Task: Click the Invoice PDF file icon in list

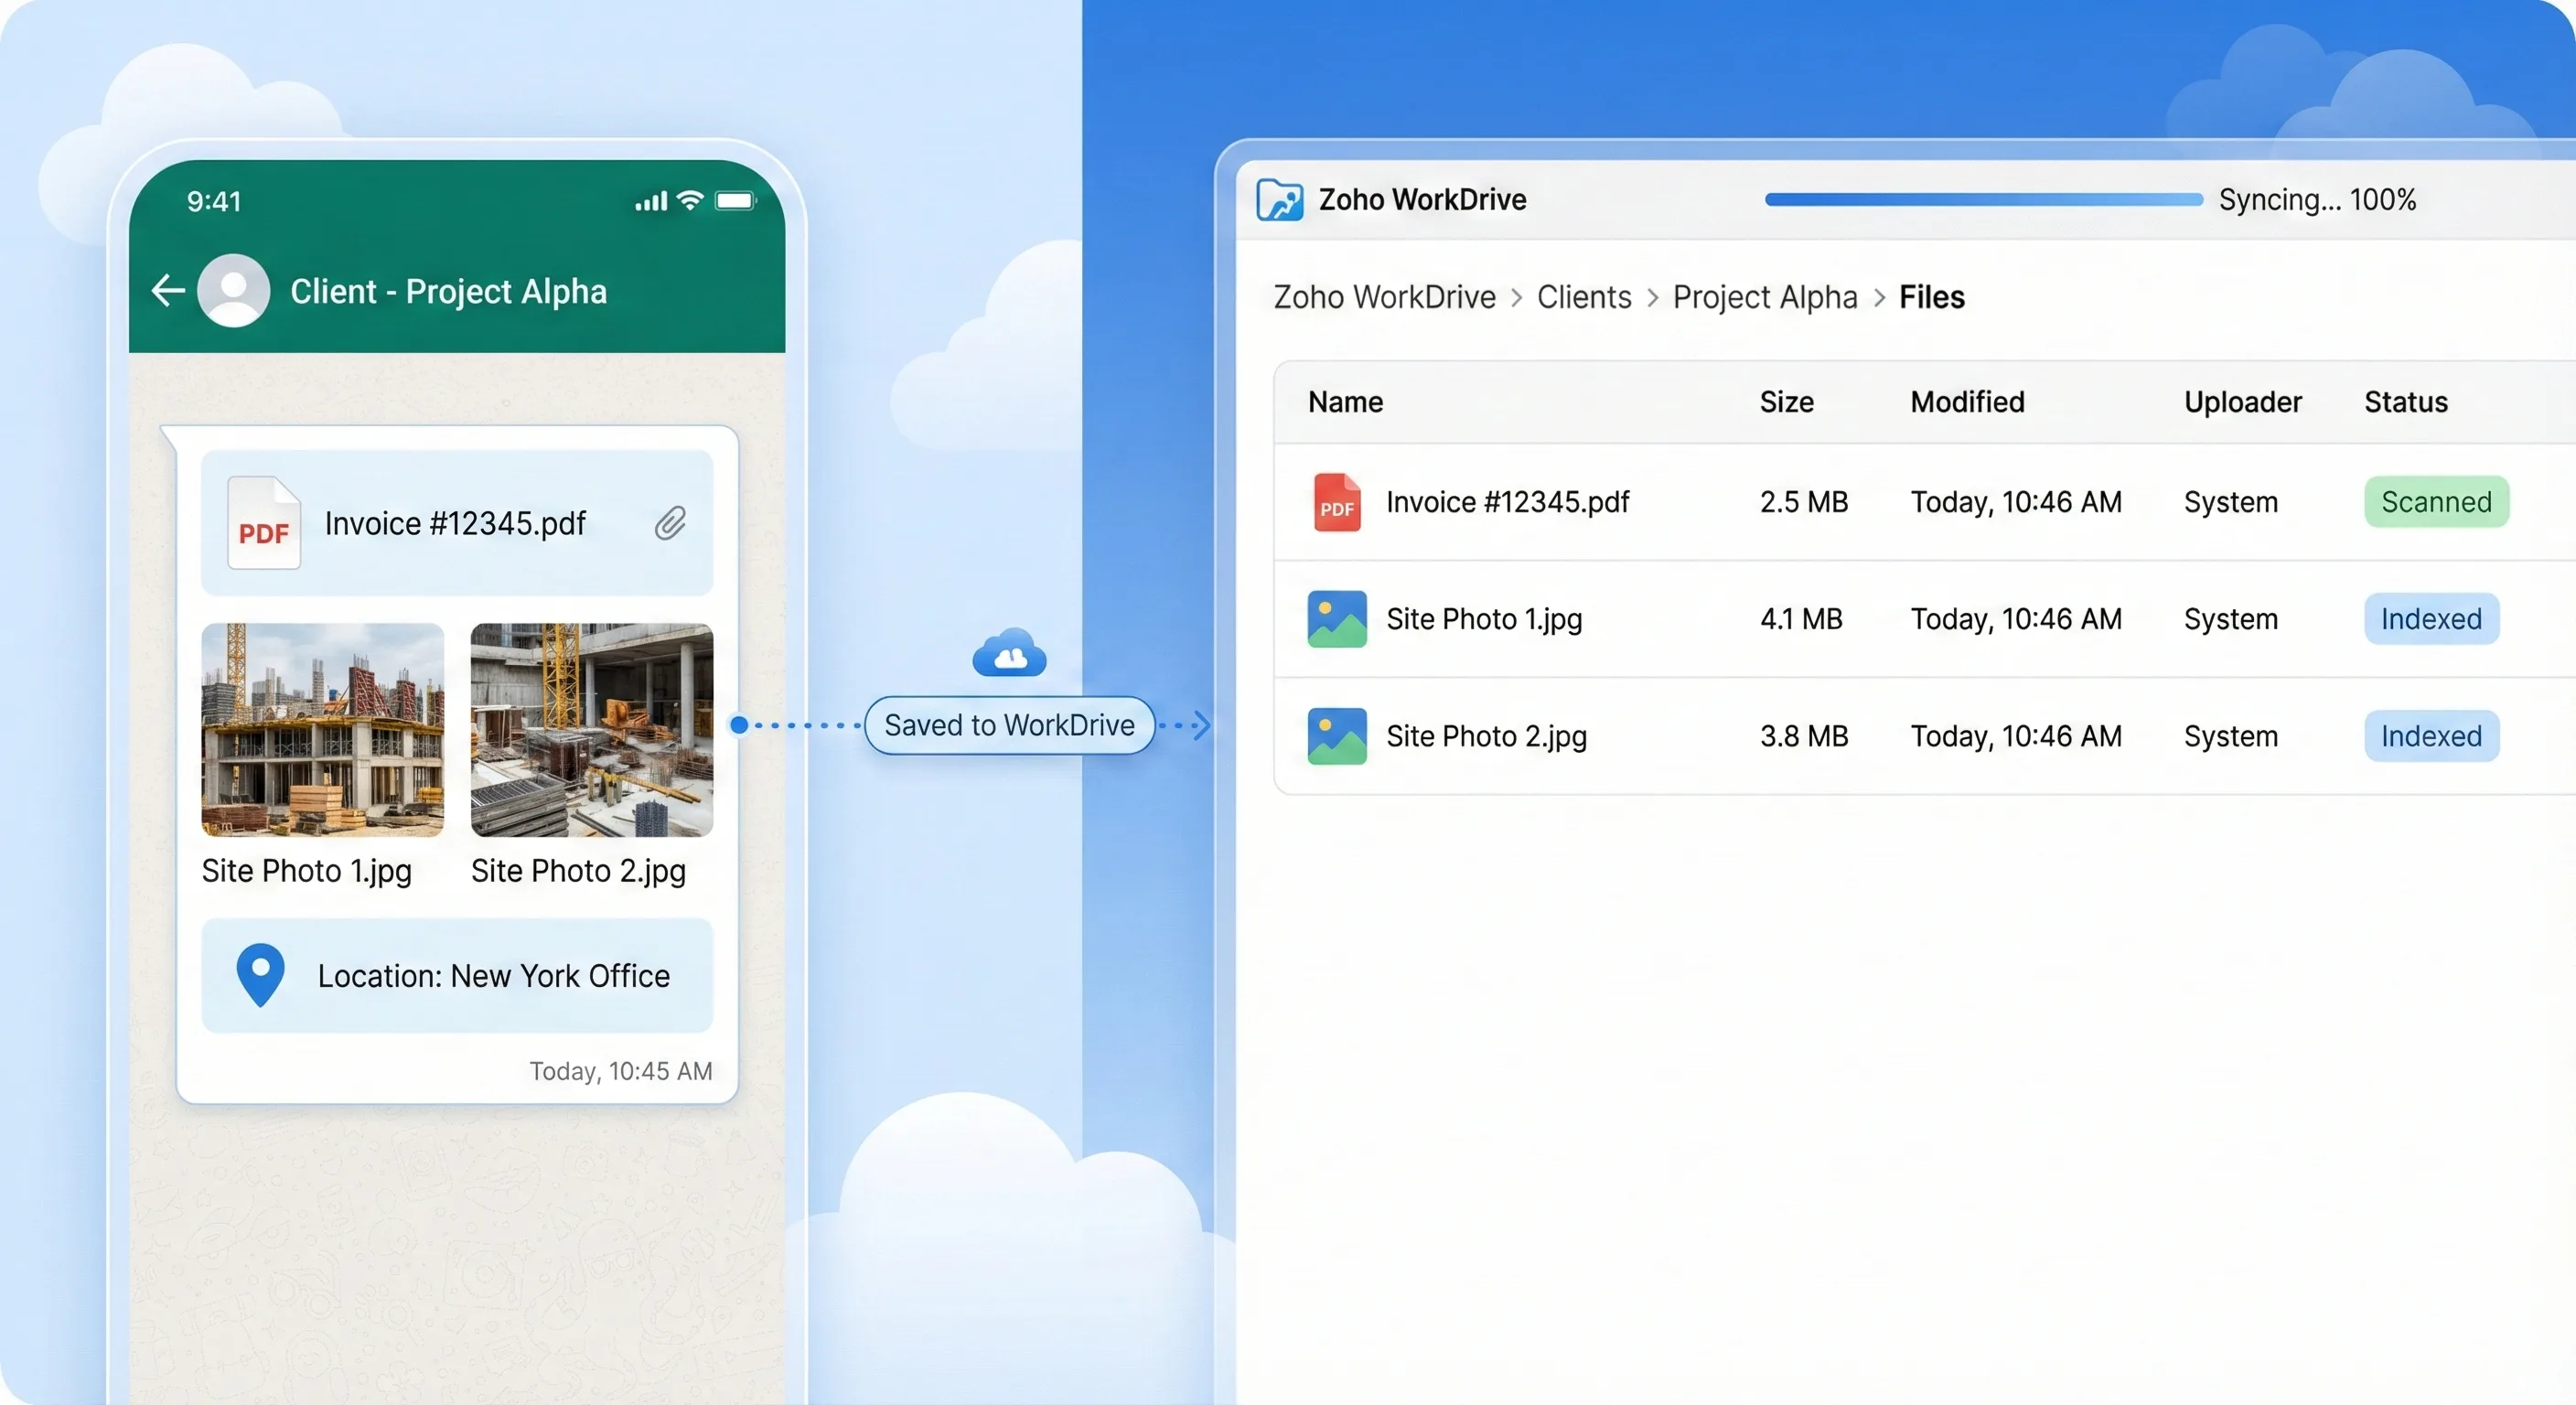Action: point(1336,502)
